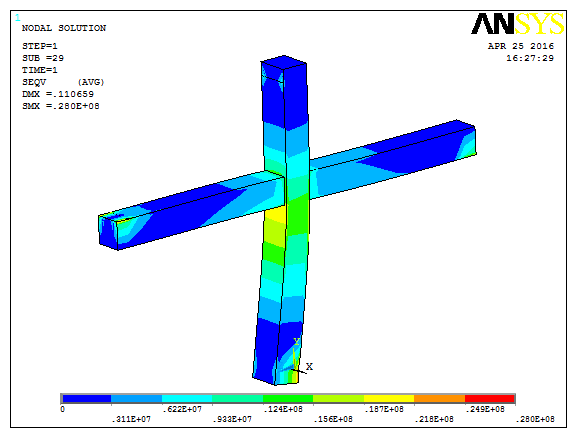
Task: Click the legend value .311E+07
Action: [x=131, y=419]
